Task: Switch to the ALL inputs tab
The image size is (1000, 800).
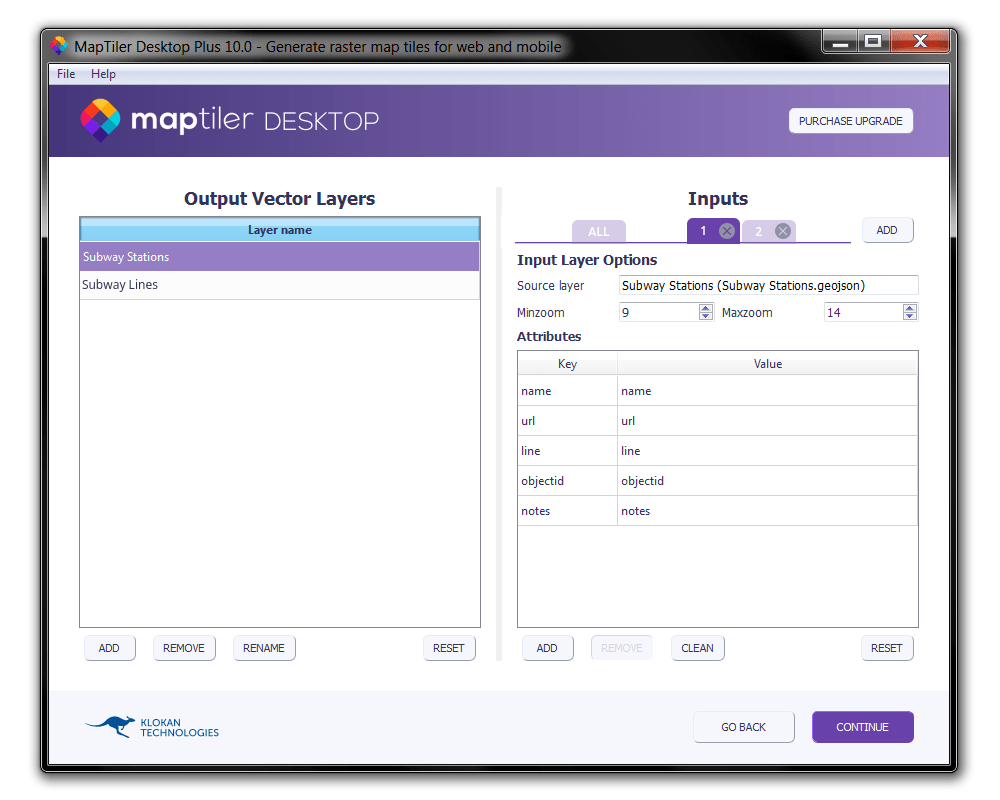Action: click(x=598, y=230)
